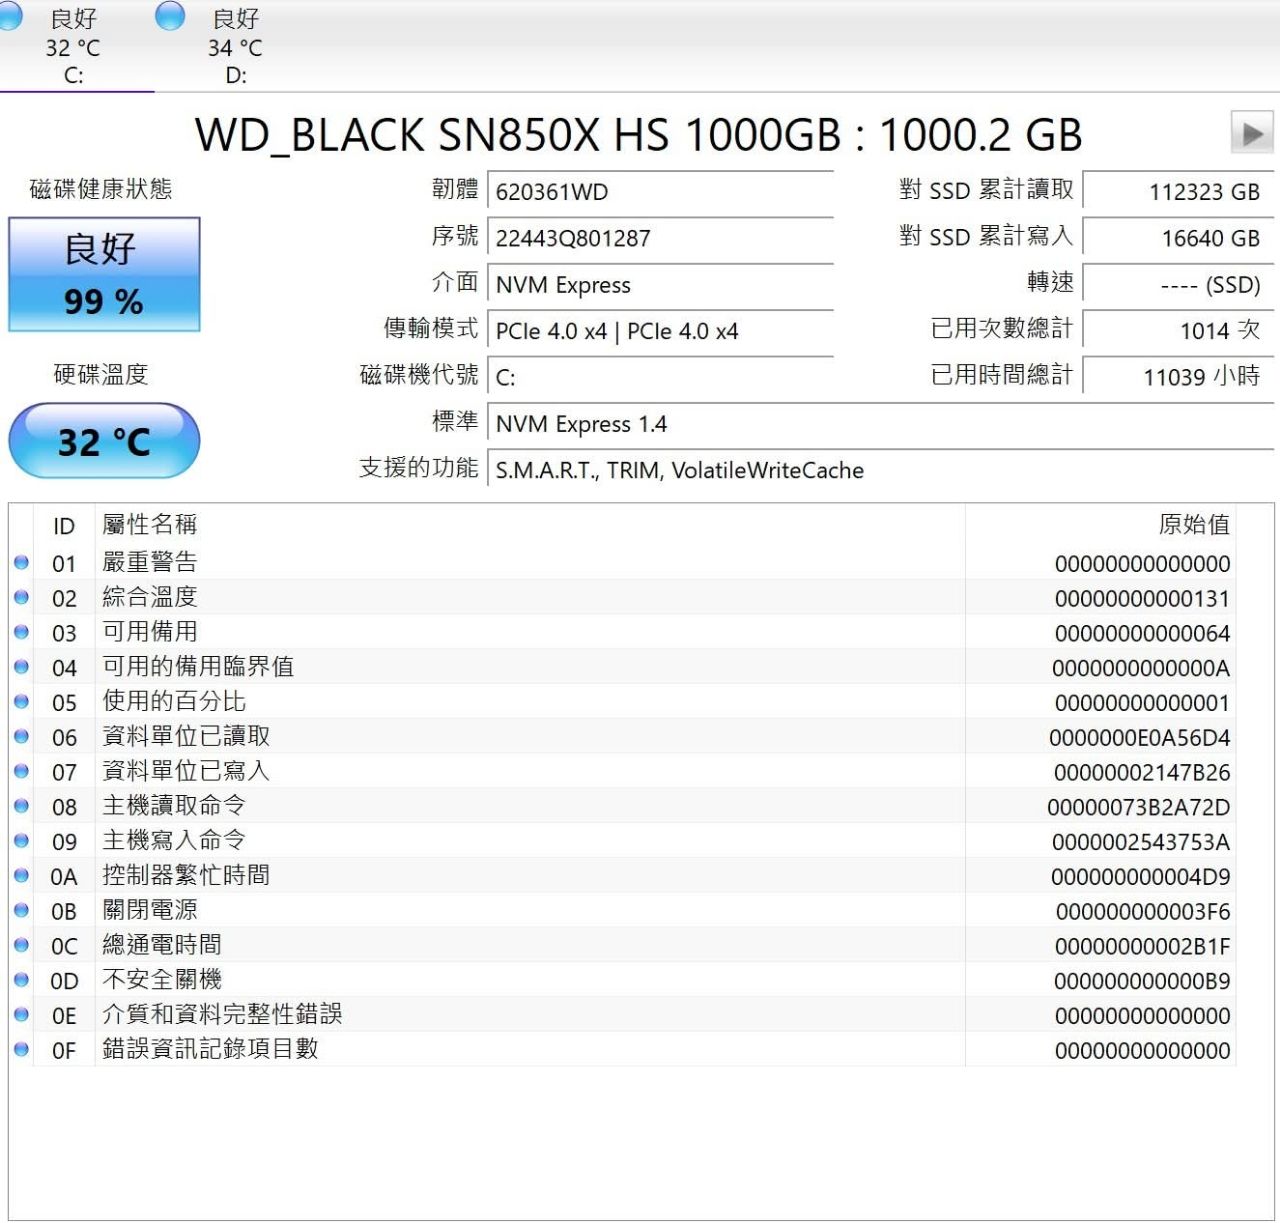This screenshot has width=1280, height=1223.
Task: Click the 屬性名稱 column header
Action: (150, 525)
